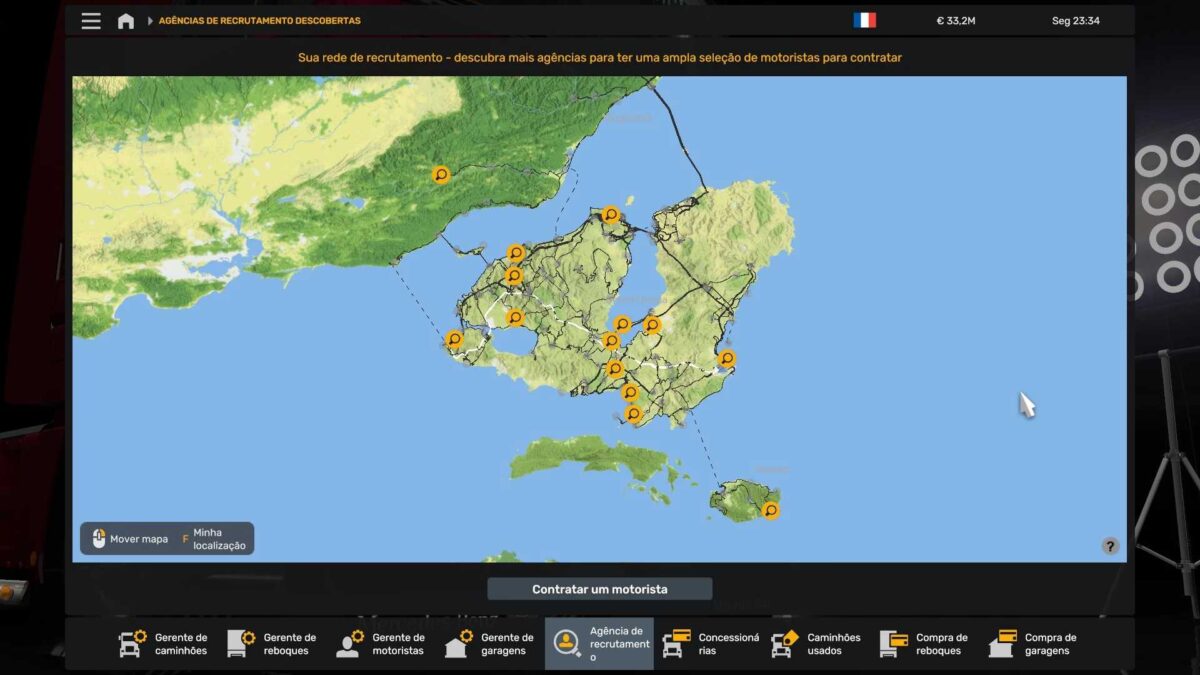Switch to Gerente de motoristas tab

point(381,644)
